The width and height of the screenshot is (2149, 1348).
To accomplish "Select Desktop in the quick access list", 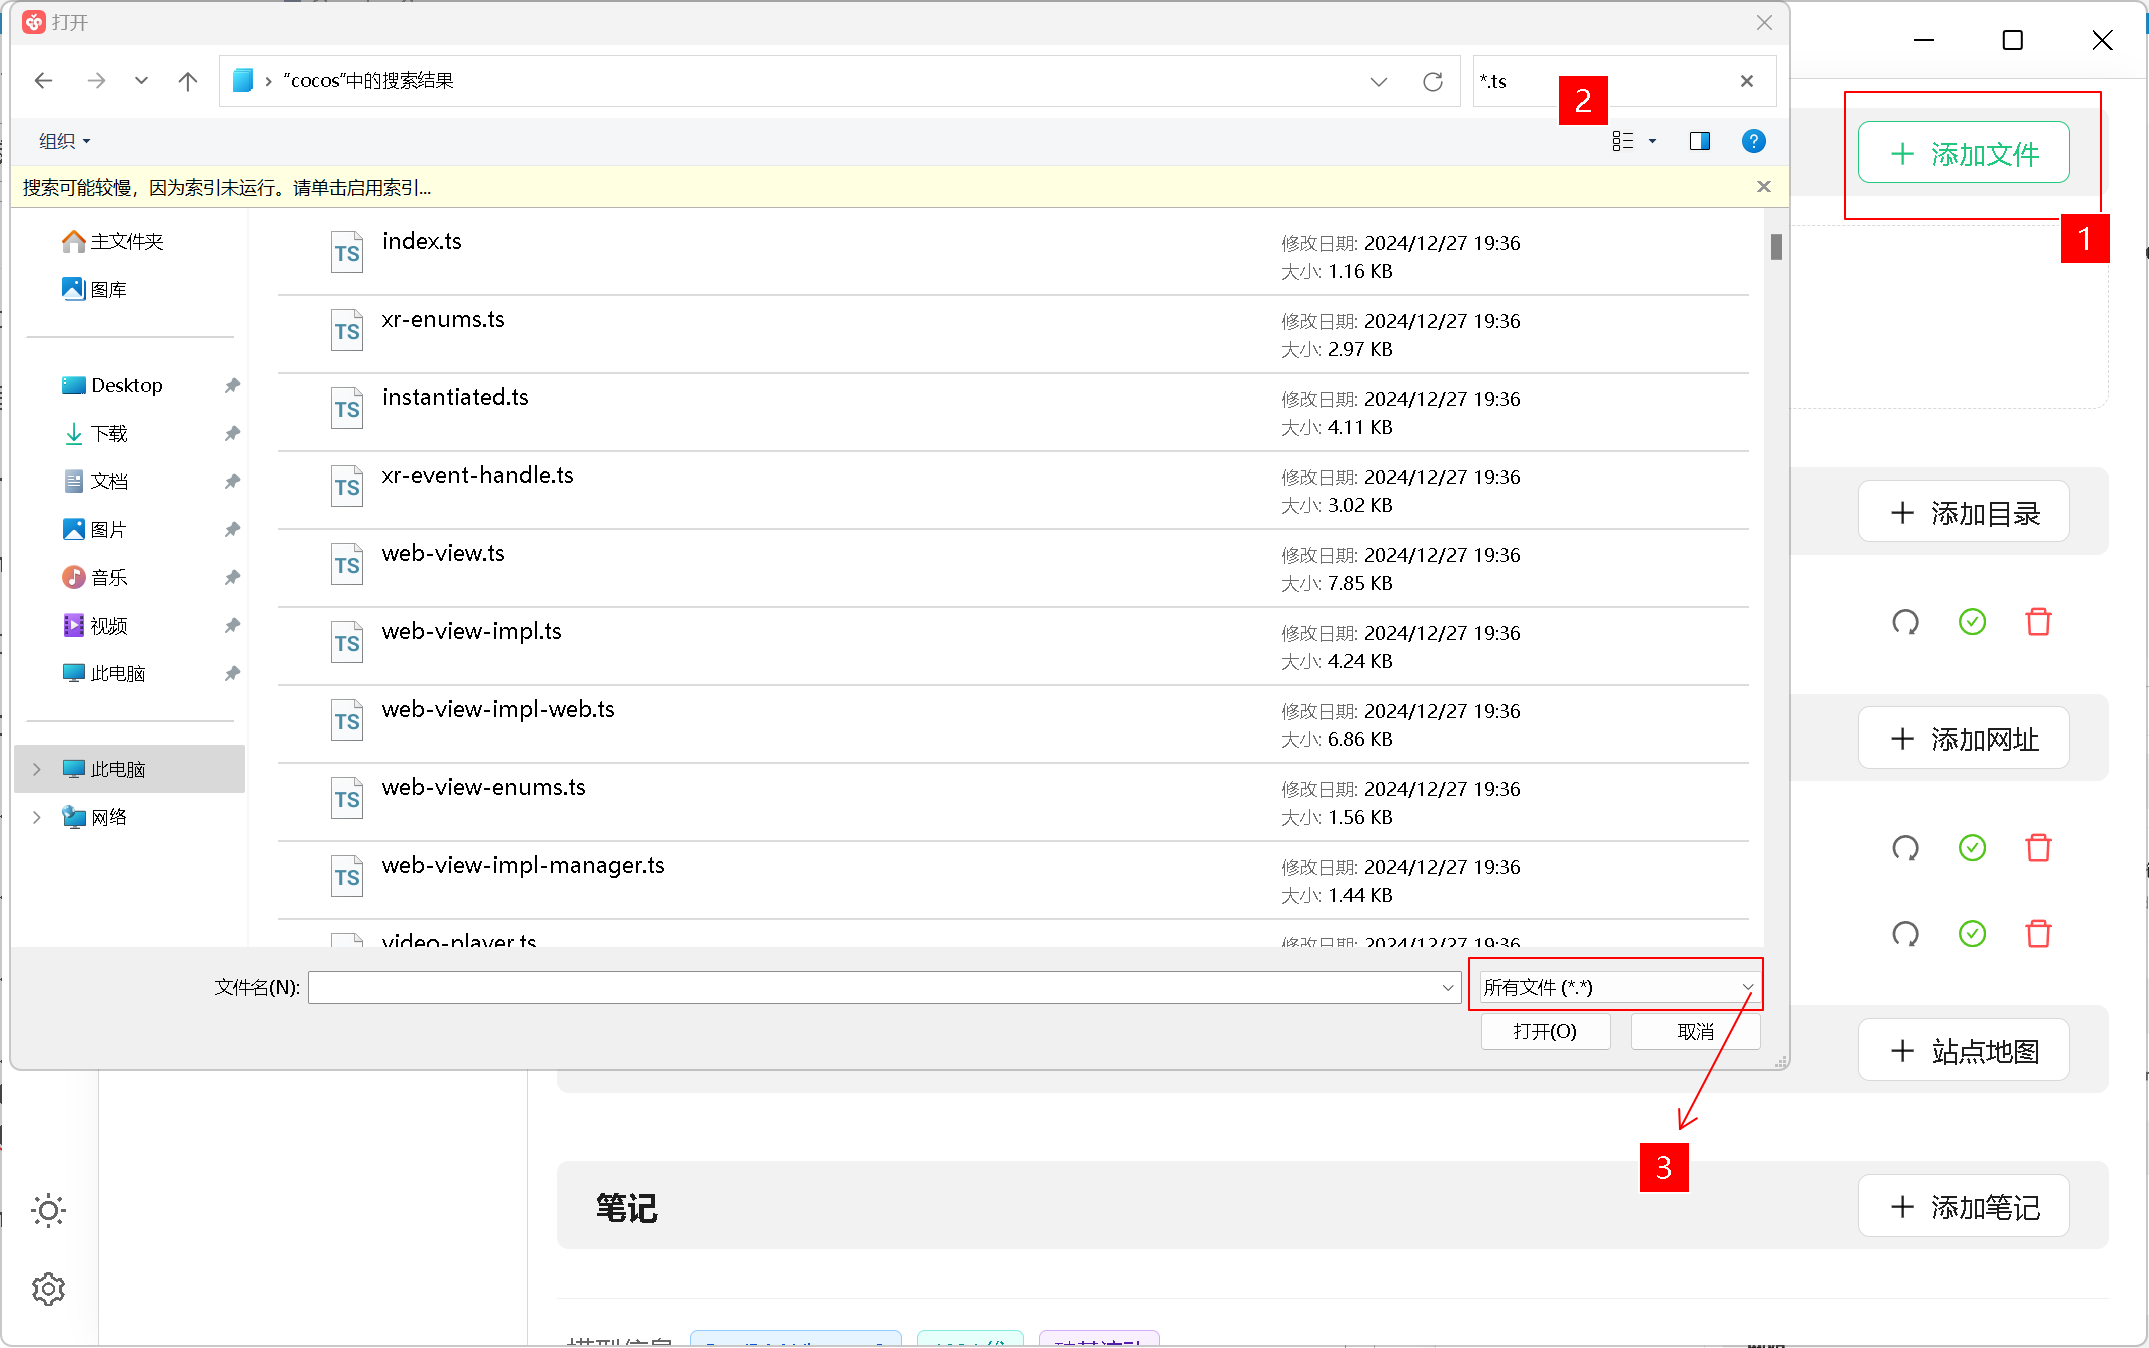I will tap(126, 385).
